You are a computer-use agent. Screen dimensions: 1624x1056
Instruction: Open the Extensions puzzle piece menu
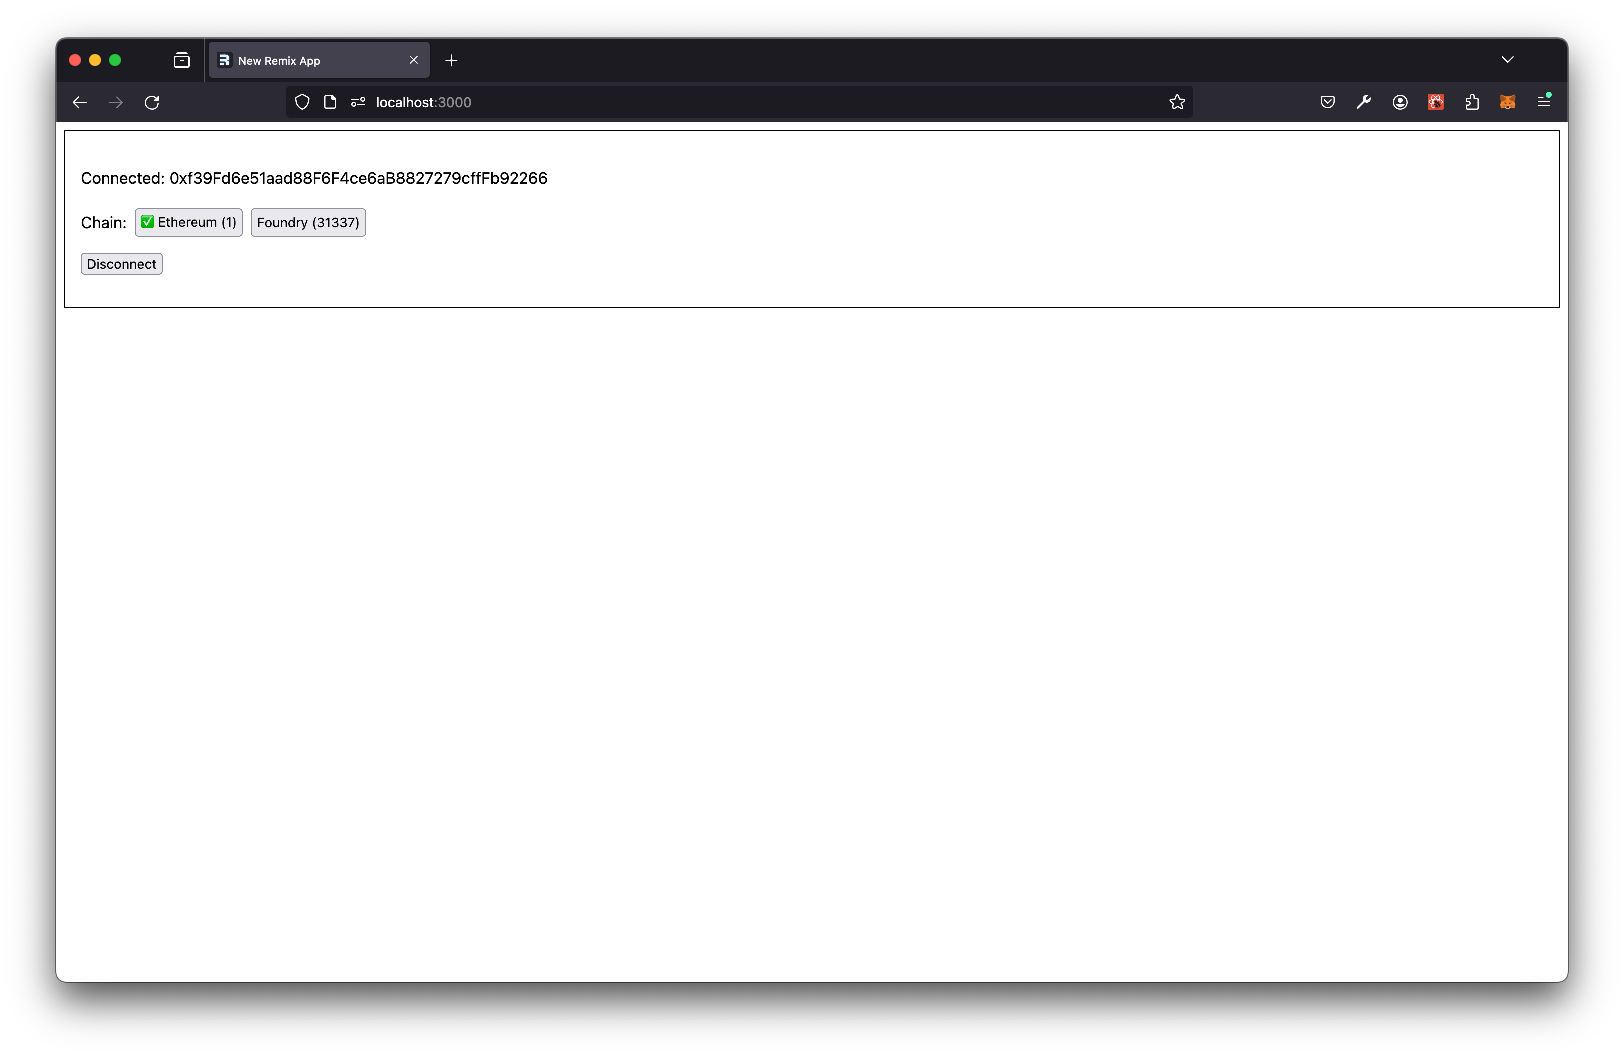click(x=1472, y=102)
